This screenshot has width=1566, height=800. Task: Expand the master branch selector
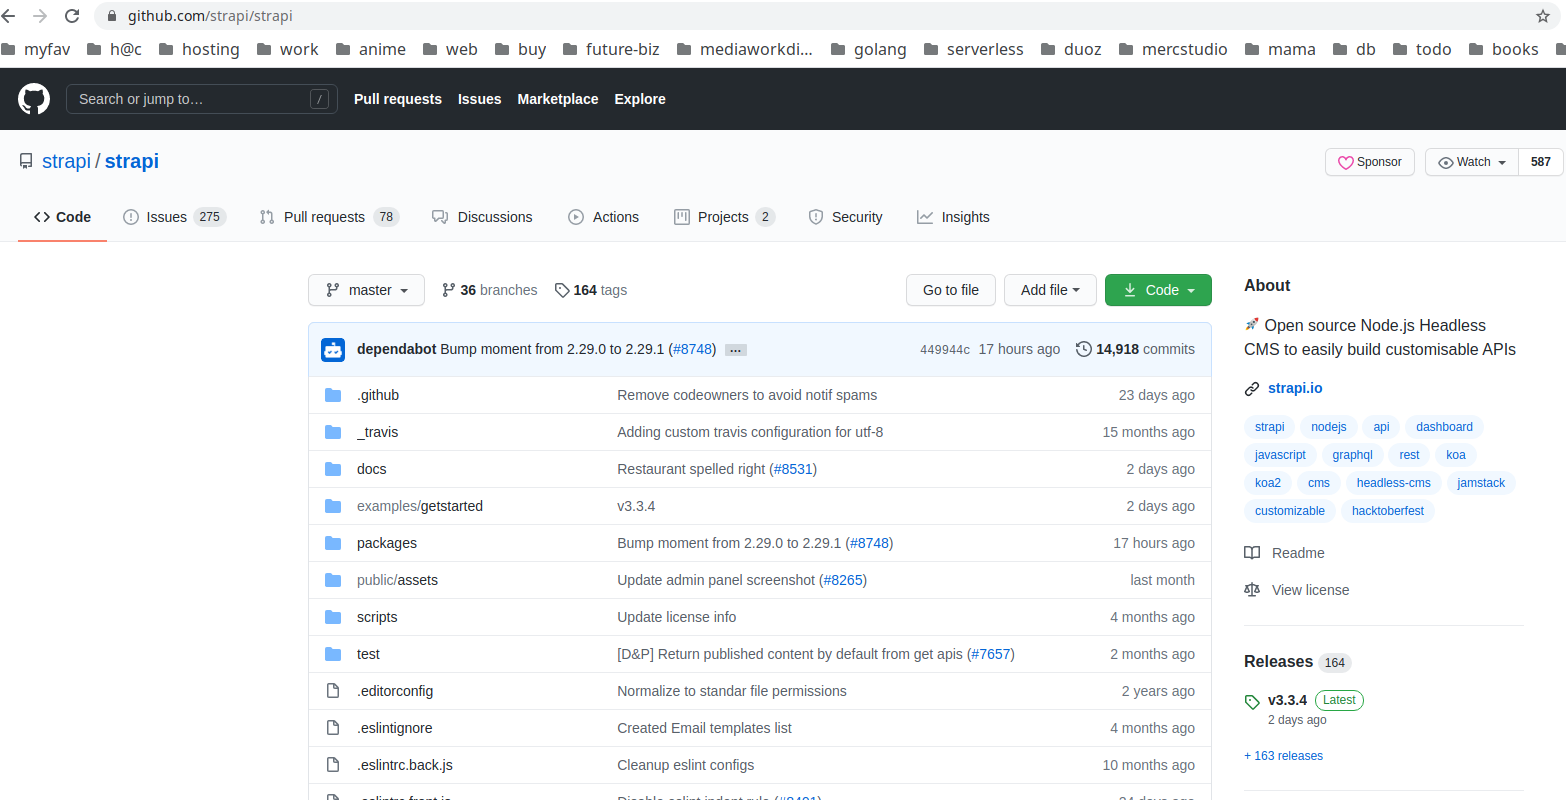(366, 290)
